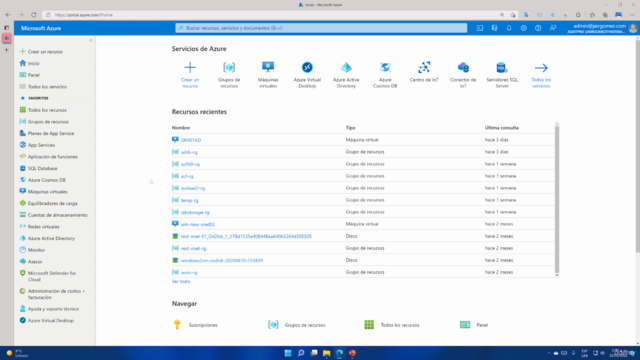The width and height of the screenshot is (640, 360).
Task: Sort by Nombre column header
Action: pos(181,128)
